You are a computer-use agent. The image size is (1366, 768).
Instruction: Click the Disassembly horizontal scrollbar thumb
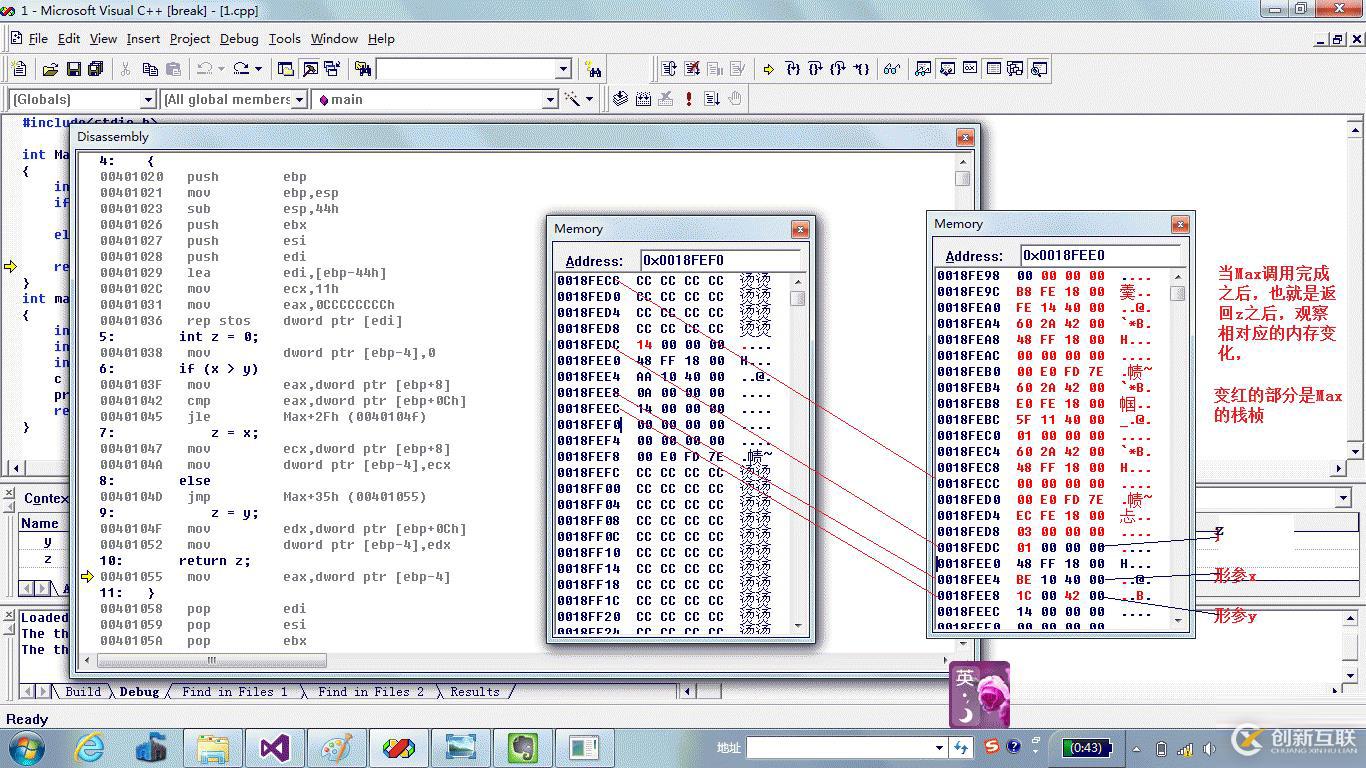[x=212, y=660]
